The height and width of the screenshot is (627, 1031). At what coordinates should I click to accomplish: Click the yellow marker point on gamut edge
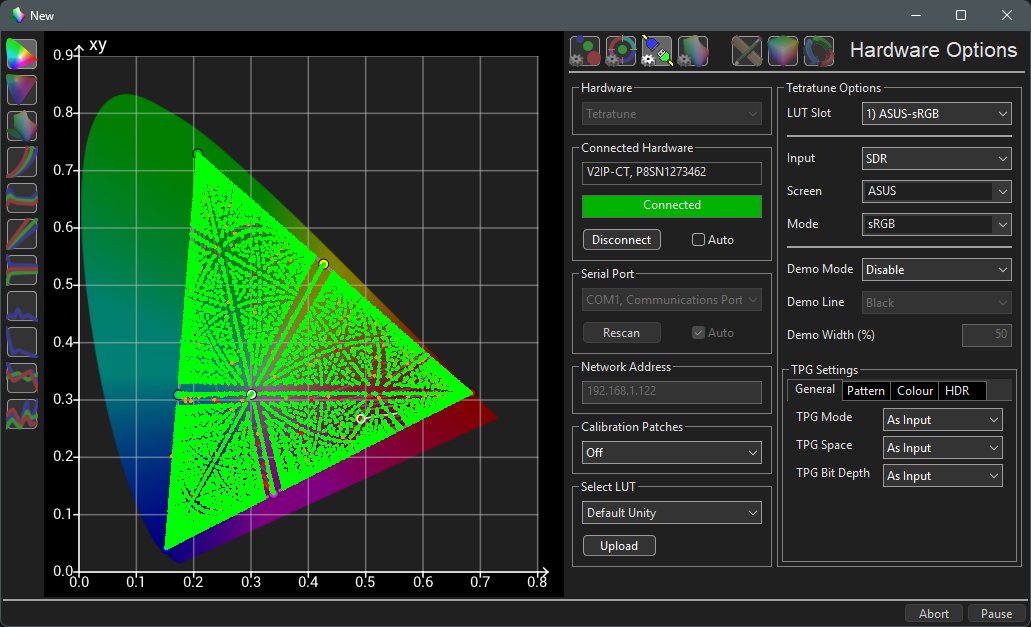324,264
